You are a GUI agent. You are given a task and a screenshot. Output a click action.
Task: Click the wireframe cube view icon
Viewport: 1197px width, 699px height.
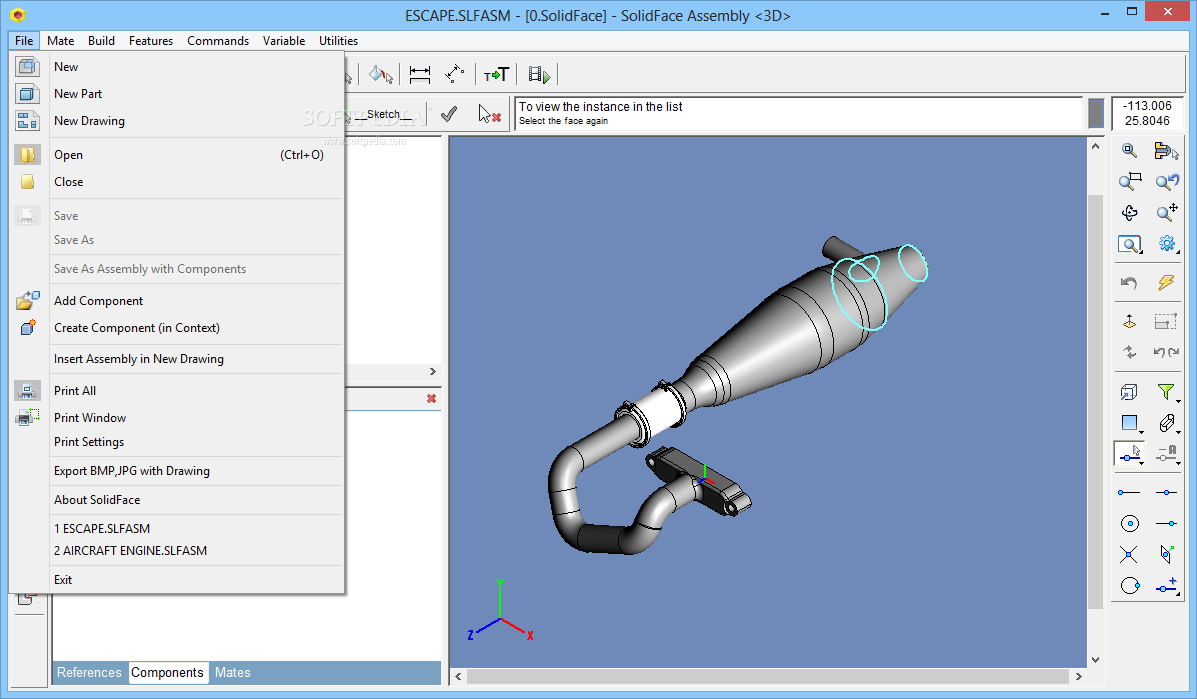click(x=1129, y=392)
